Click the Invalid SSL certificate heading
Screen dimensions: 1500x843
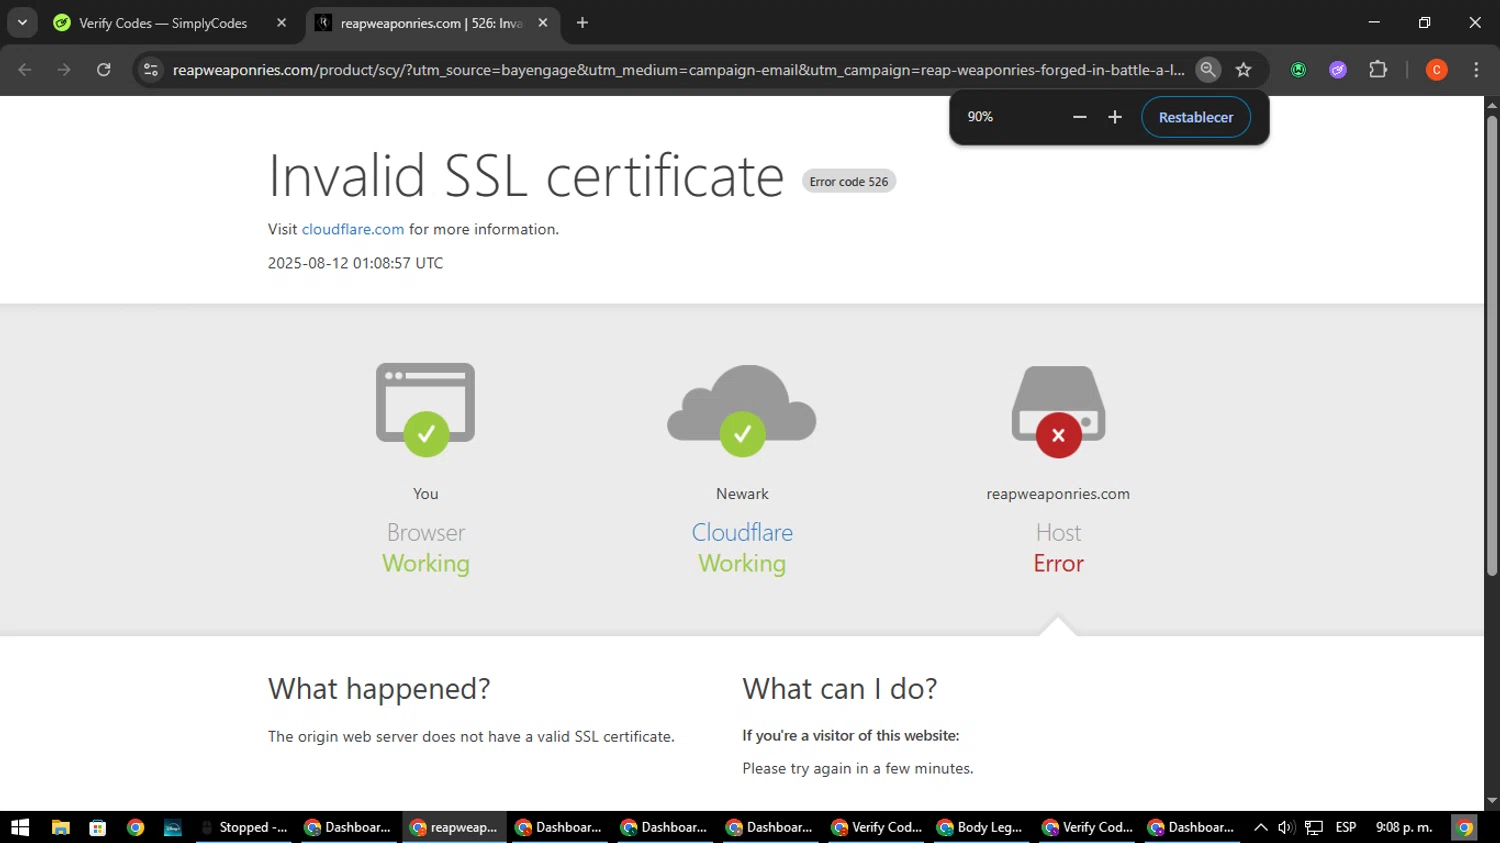[x=526, y=176]
